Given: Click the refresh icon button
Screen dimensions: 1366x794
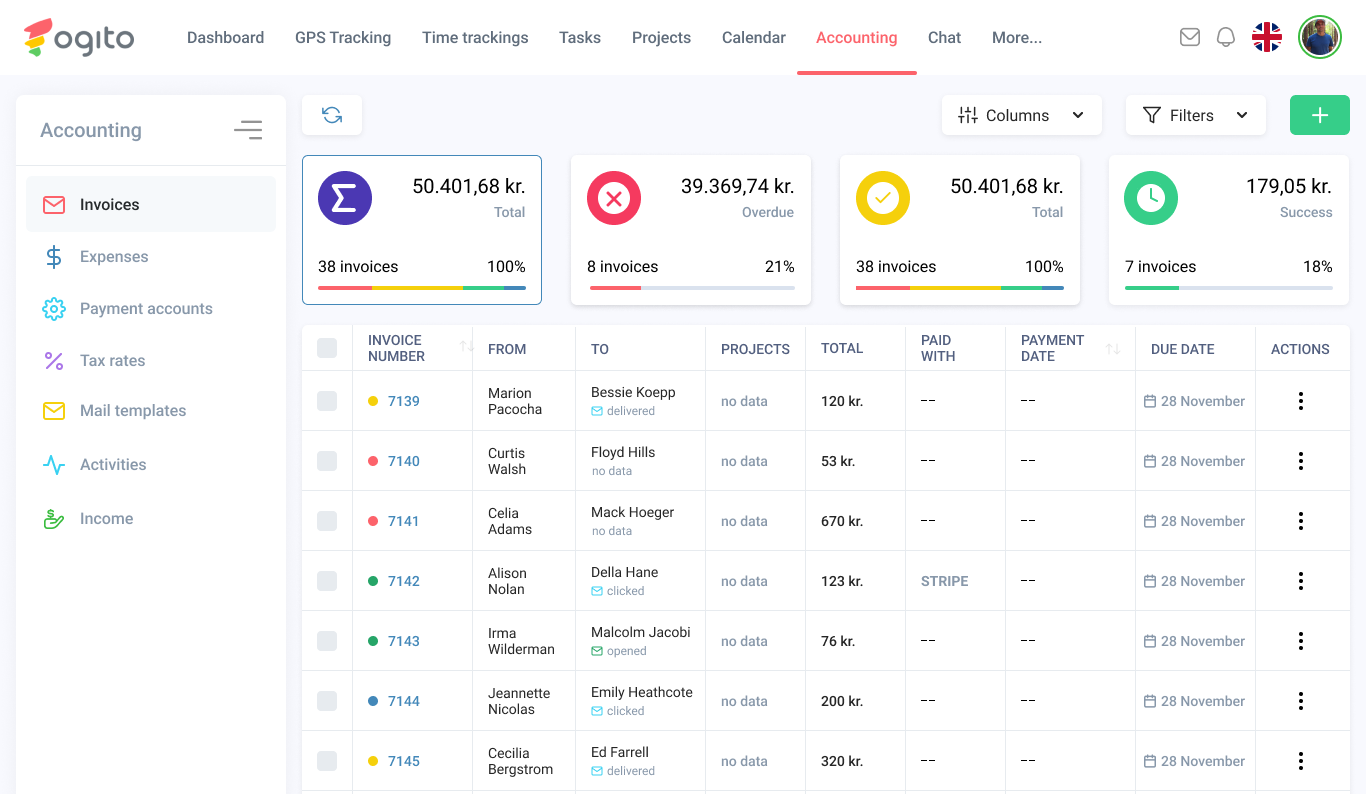Looking at the screenshot, I should 332,115.
